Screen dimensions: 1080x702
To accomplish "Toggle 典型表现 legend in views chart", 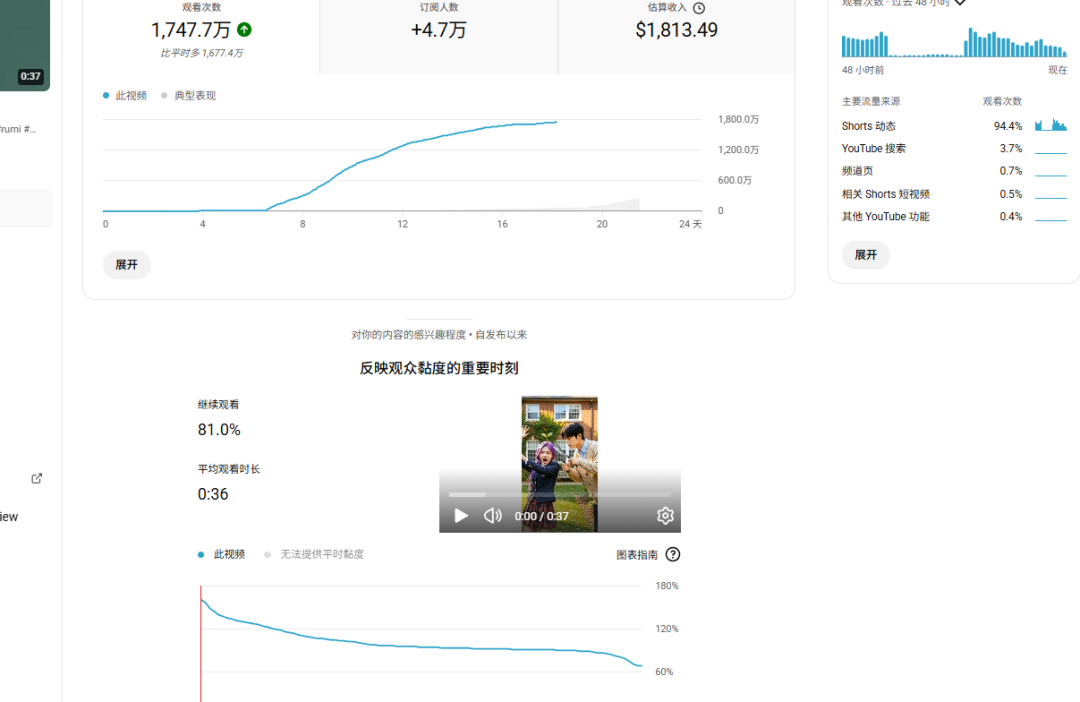I will pyautogui.click(x=188, y=96).
